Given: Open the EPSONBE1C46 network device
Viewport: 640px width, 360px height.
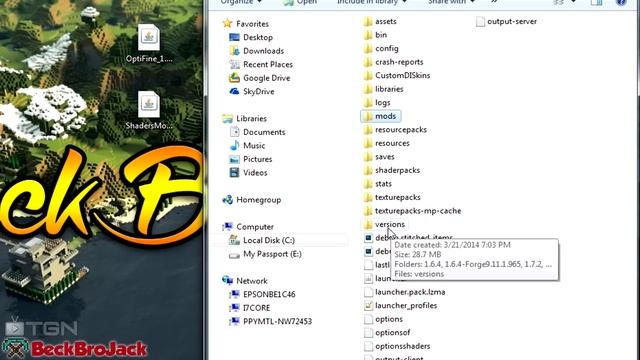Looking at the screenshot, I should coord(262,294).
